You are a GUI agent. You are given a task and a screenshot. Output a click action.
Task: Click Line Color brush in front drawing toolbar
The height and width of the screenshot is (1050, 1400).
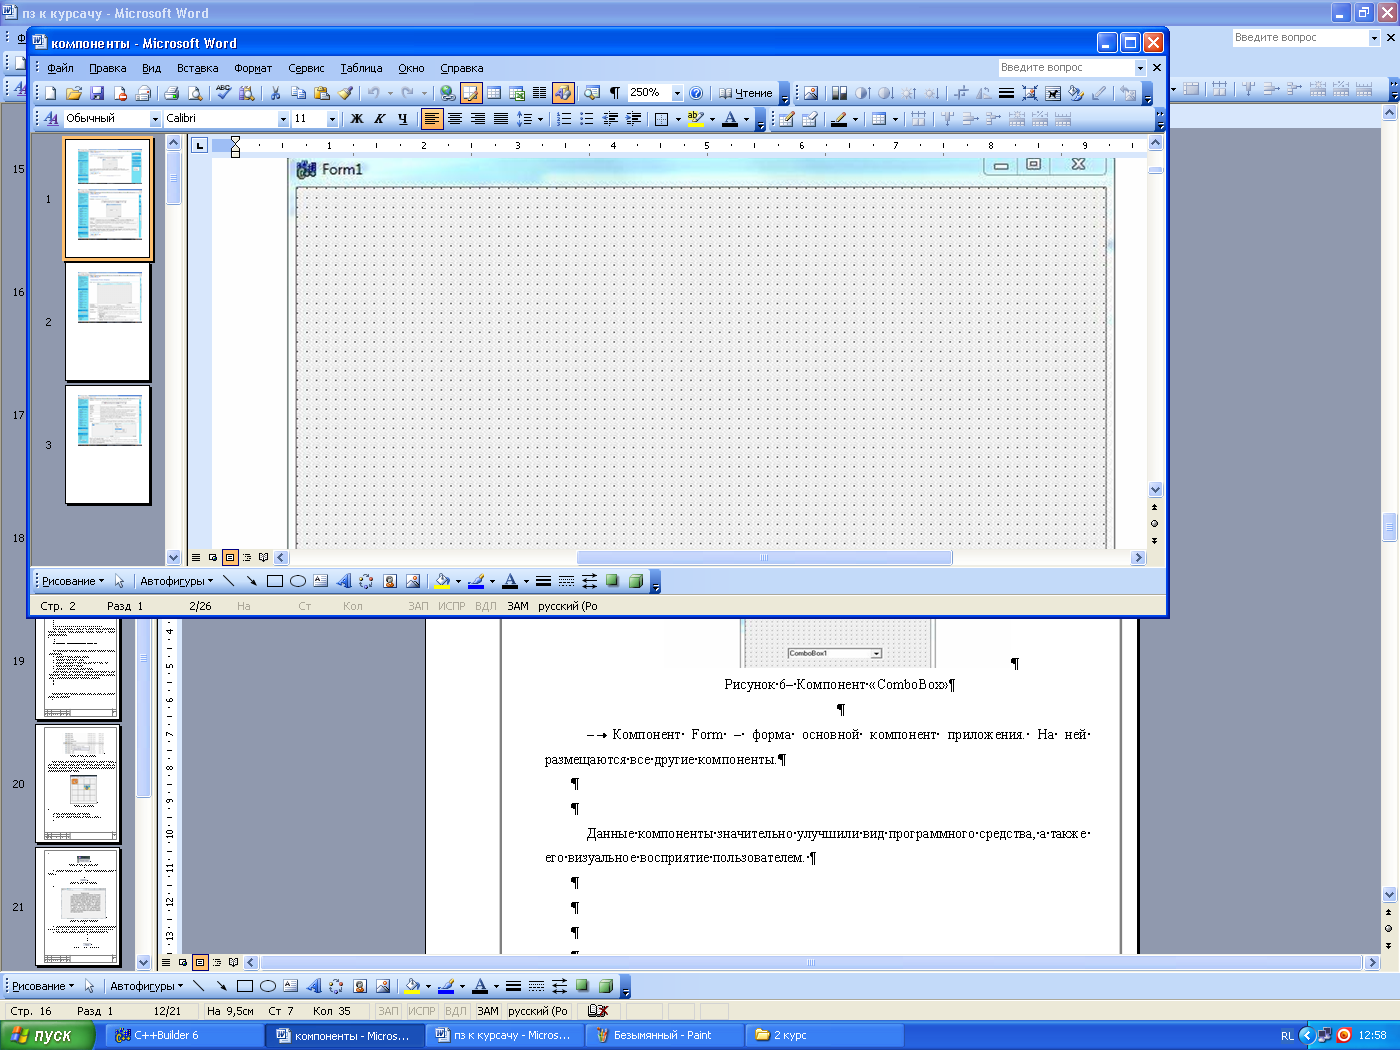[x=476, y=581]
